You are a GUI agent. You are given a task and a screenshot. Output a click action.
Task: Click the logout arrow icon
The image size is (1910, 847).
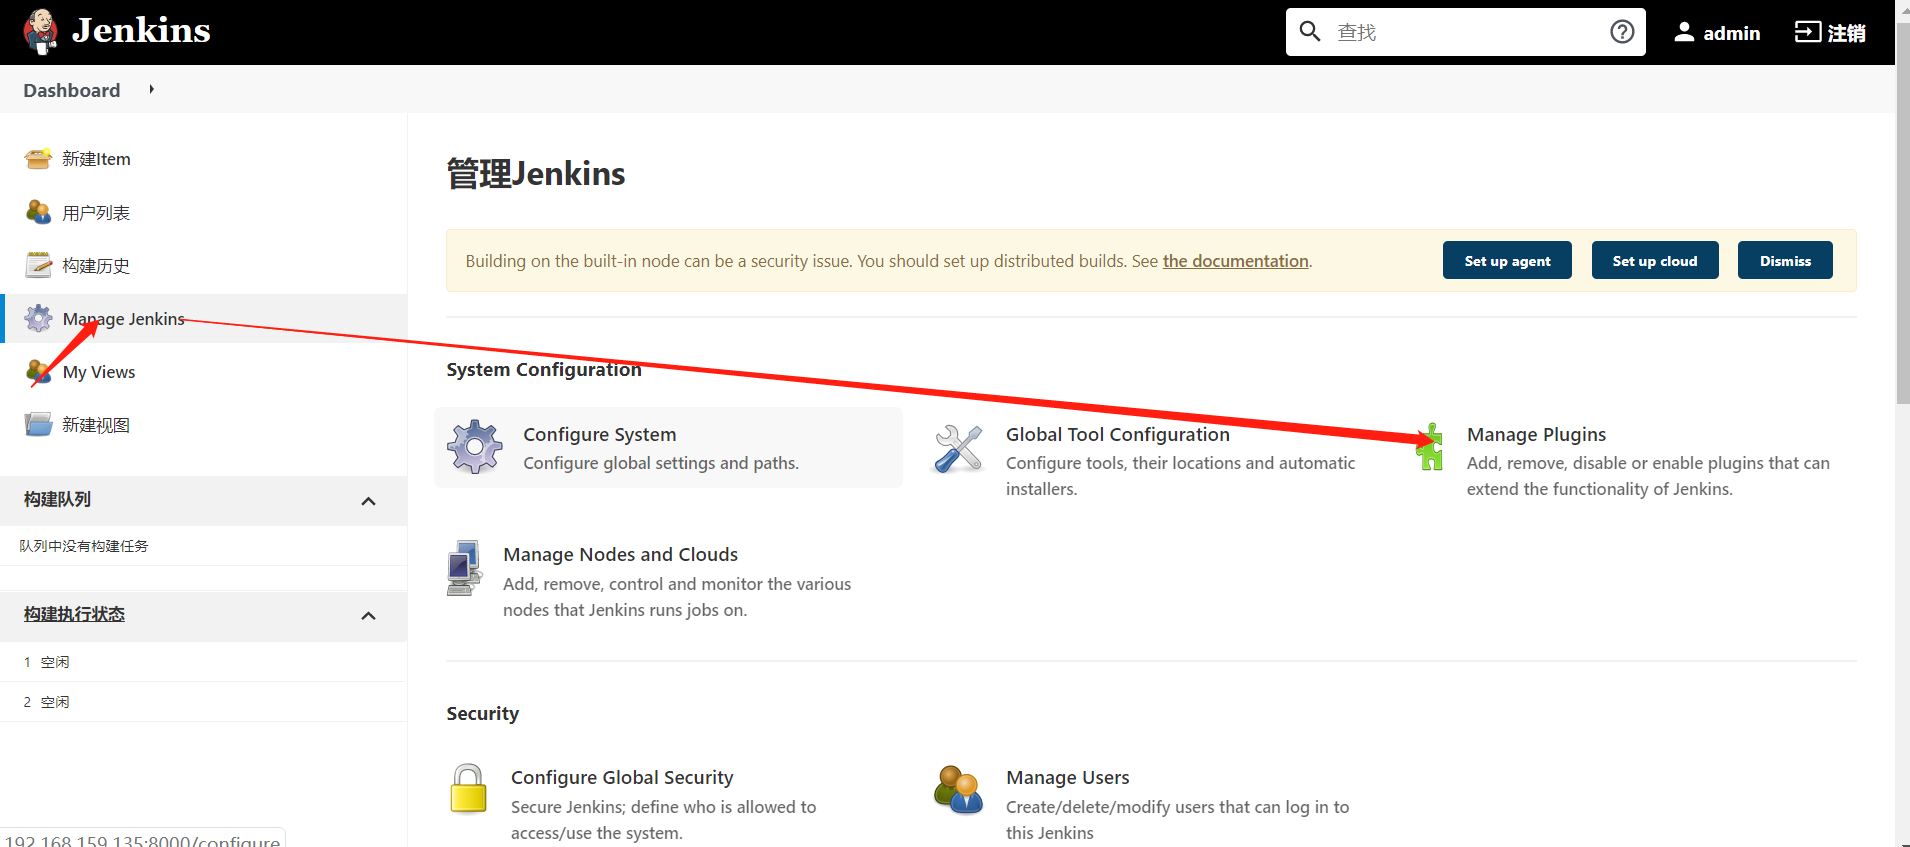(1807, 32)
